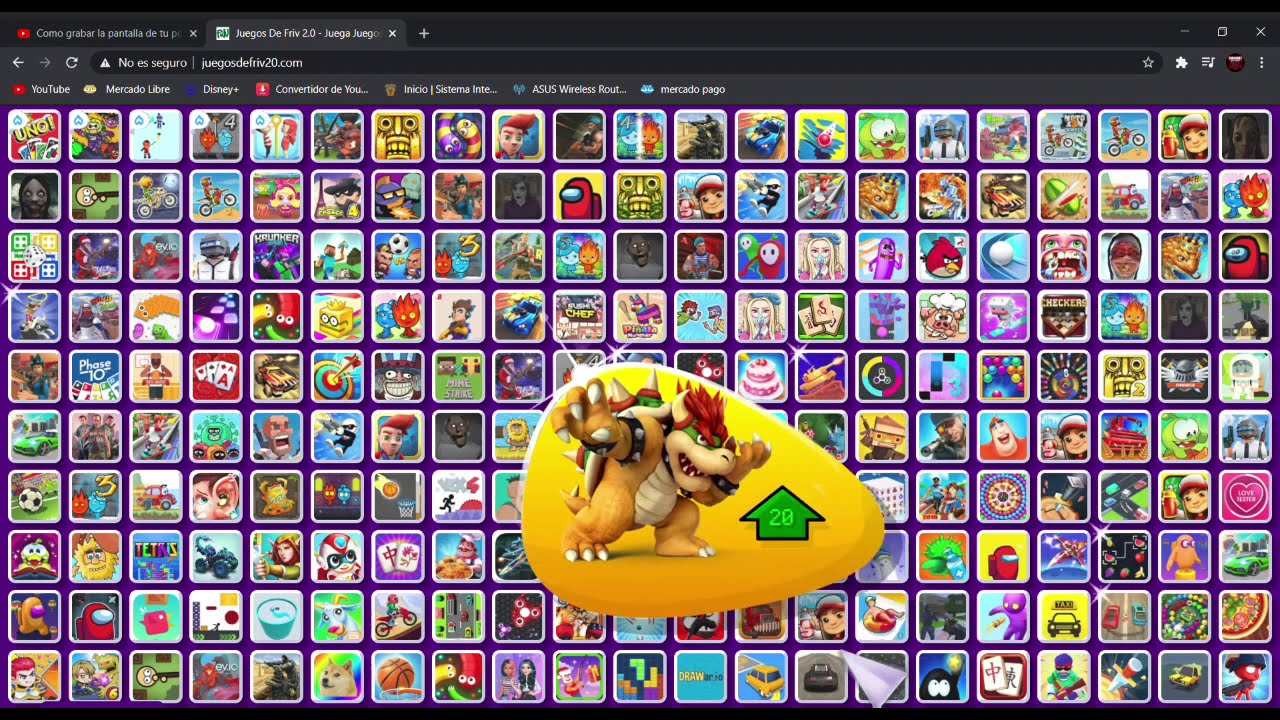
Task: Open the YouTube bookmark
Action: [41, 89]
